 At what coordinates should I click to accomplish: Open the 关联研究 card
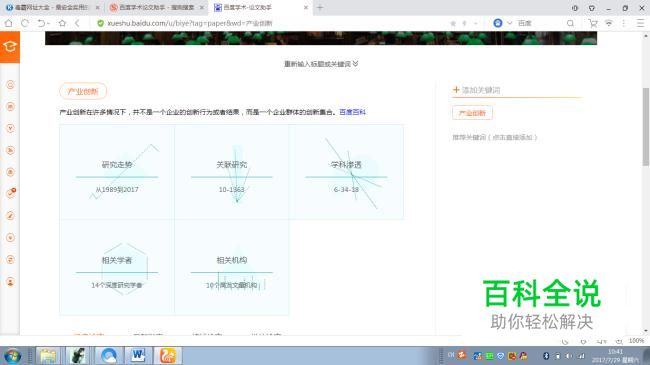(232, 172)
